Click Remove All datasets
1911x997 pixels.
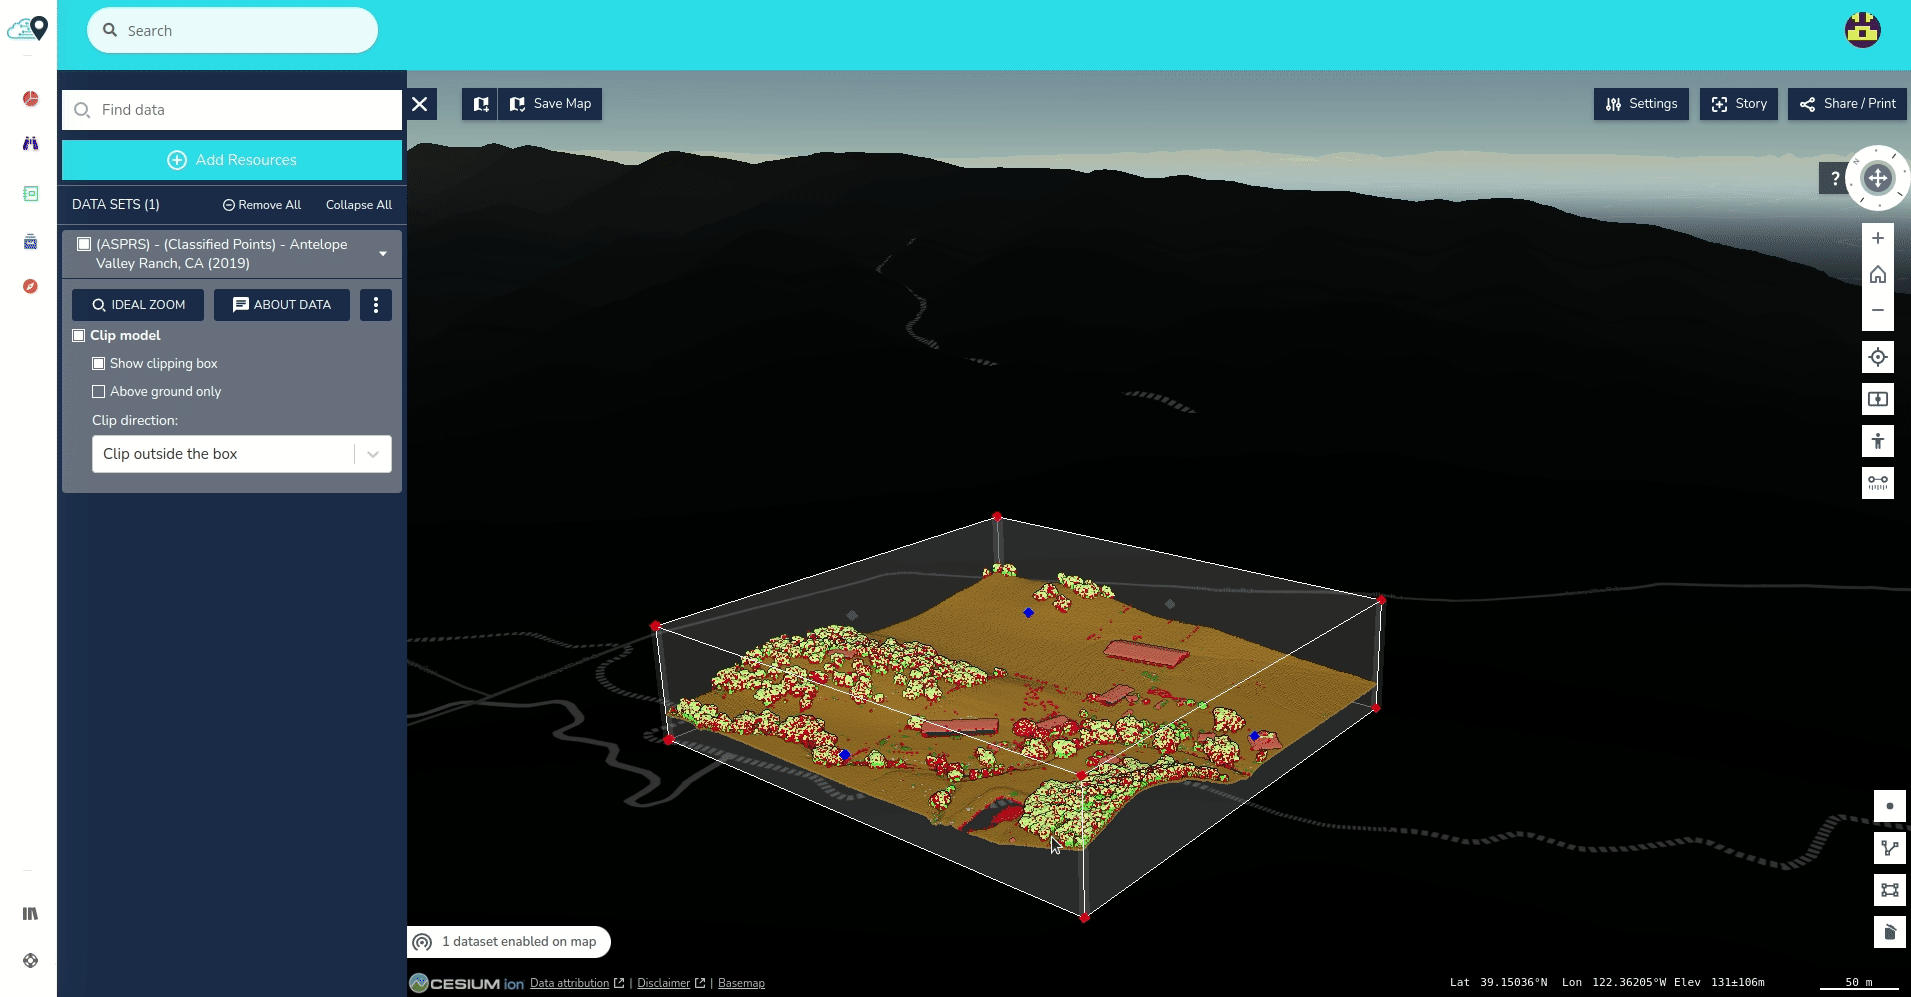tap(261, 205)
